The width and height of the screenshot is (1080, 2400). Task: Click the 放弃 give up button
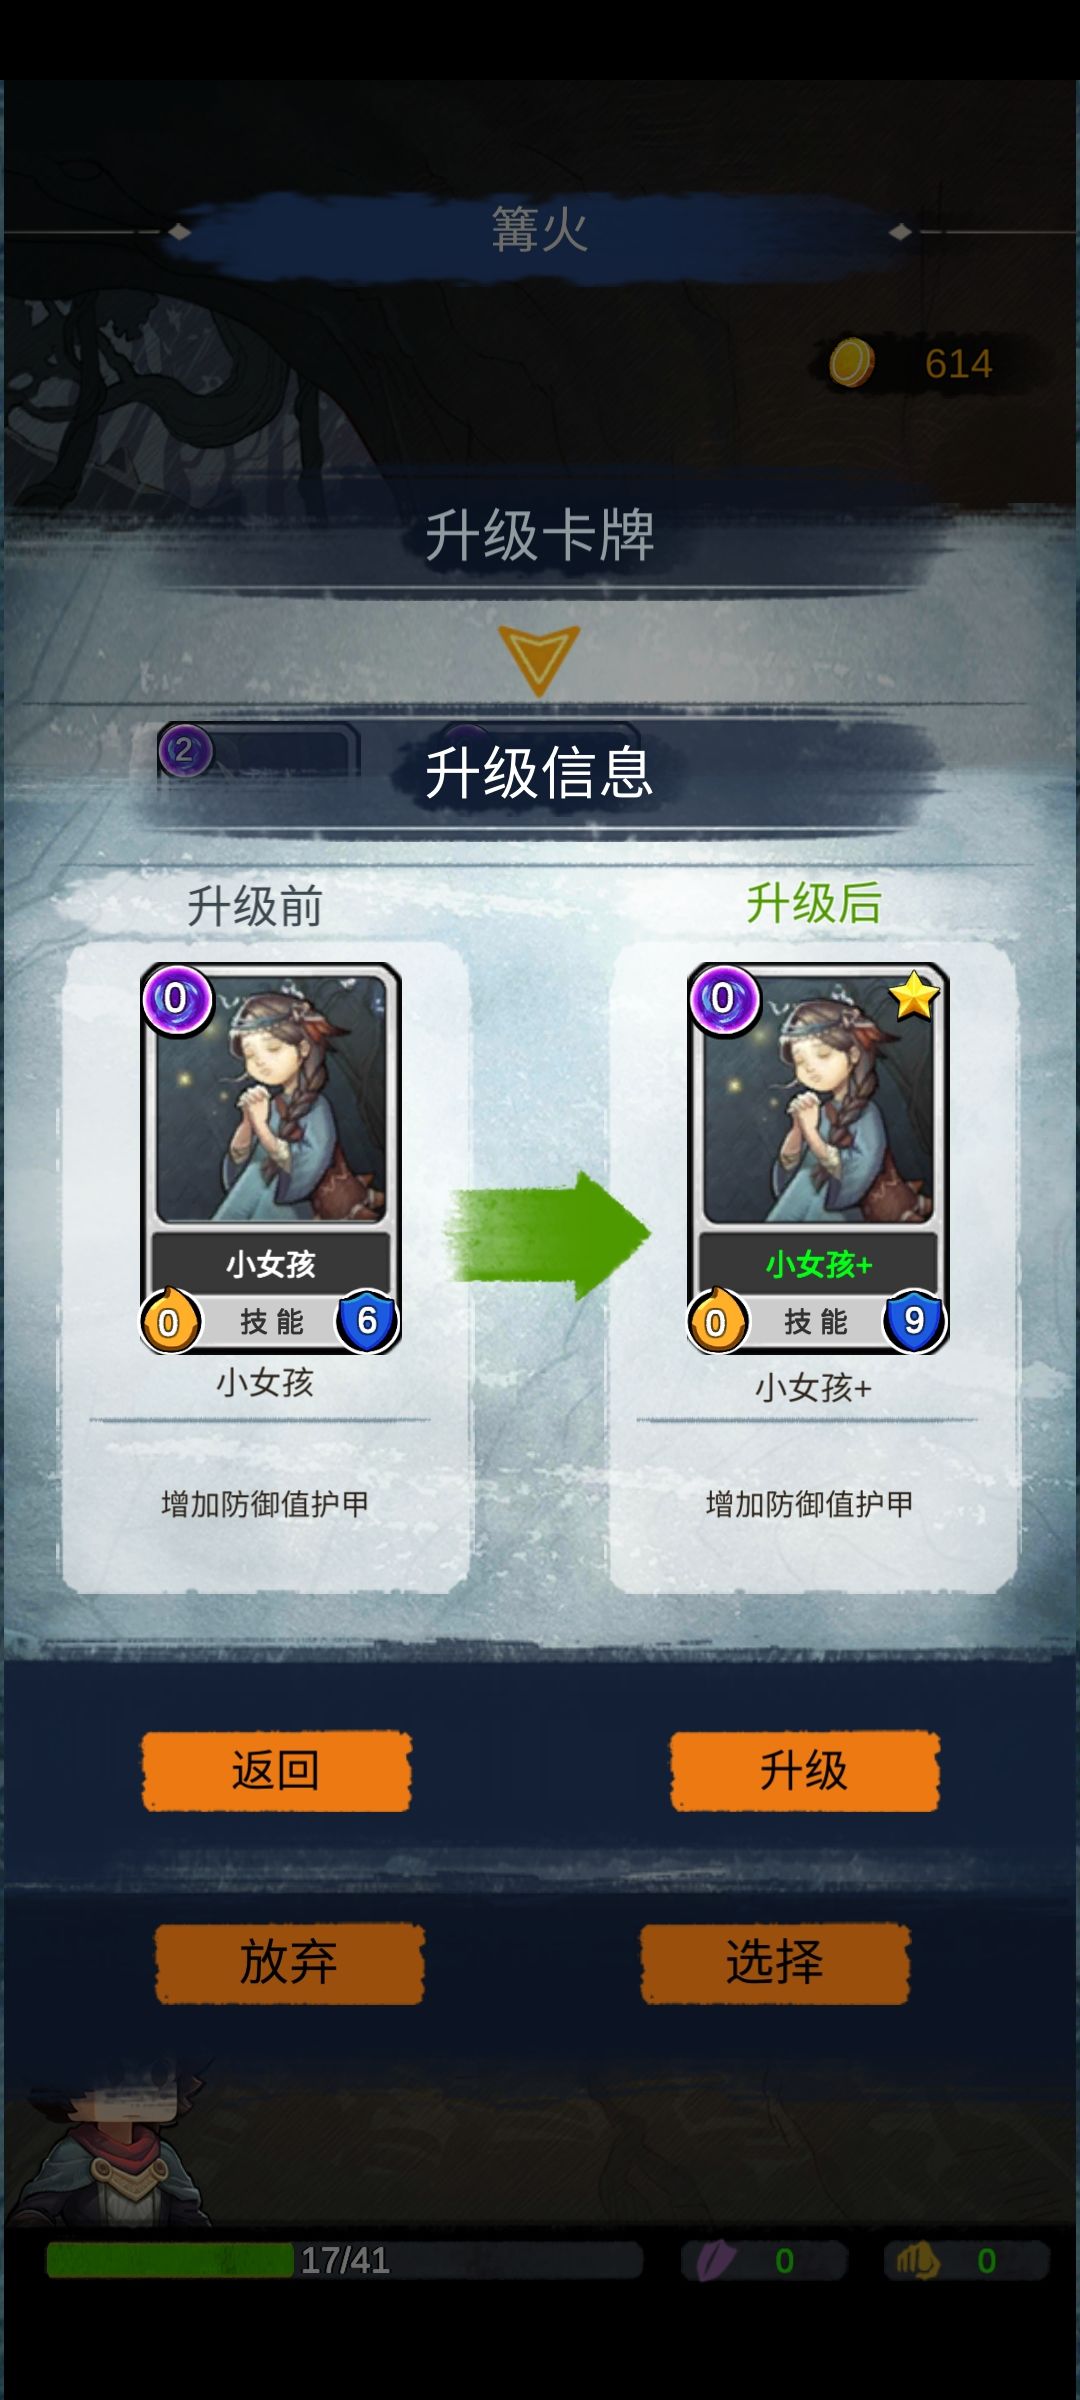(289, 1963)
